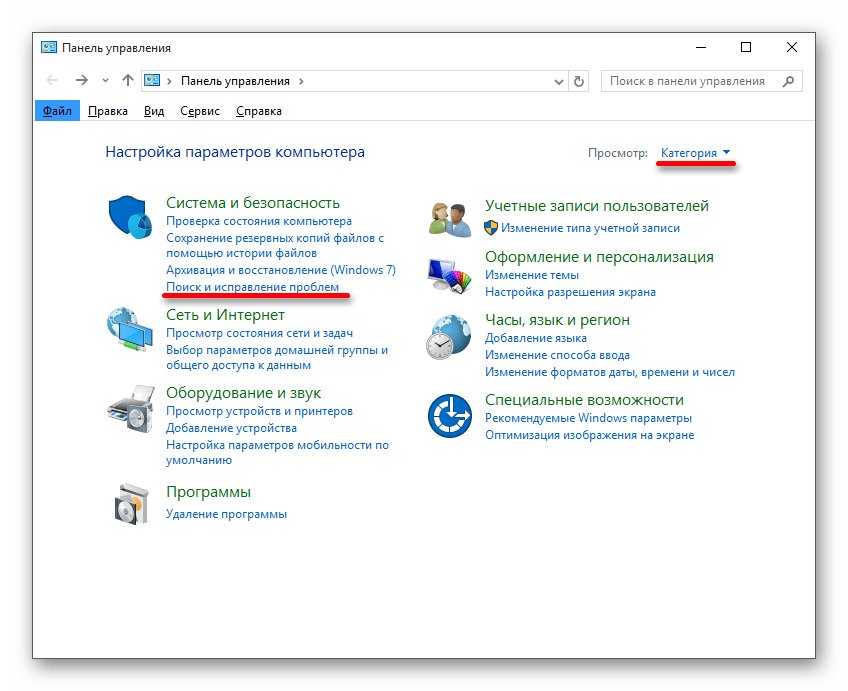This screenshot has height=691, width=848.
Task: Go up one level with up arrow
Action: click(x=127, y=81)
